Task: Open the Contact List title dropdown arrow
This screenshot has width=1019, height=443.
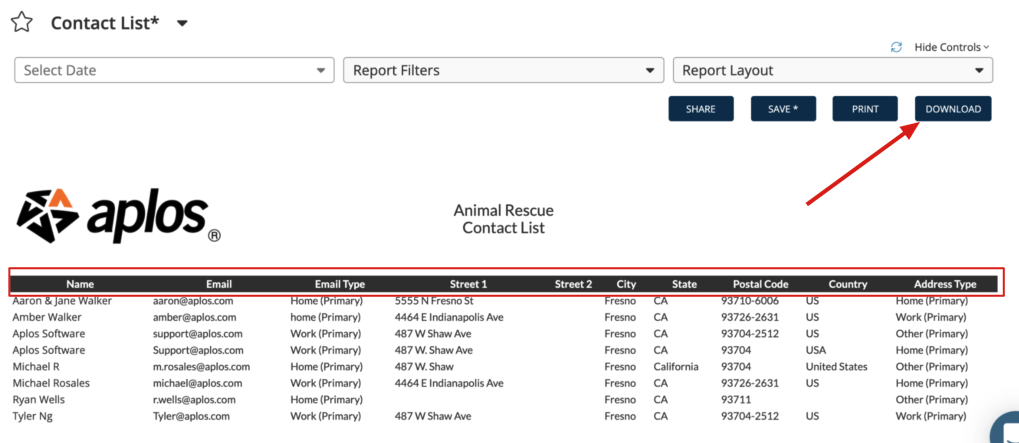Action: (183, 23)
